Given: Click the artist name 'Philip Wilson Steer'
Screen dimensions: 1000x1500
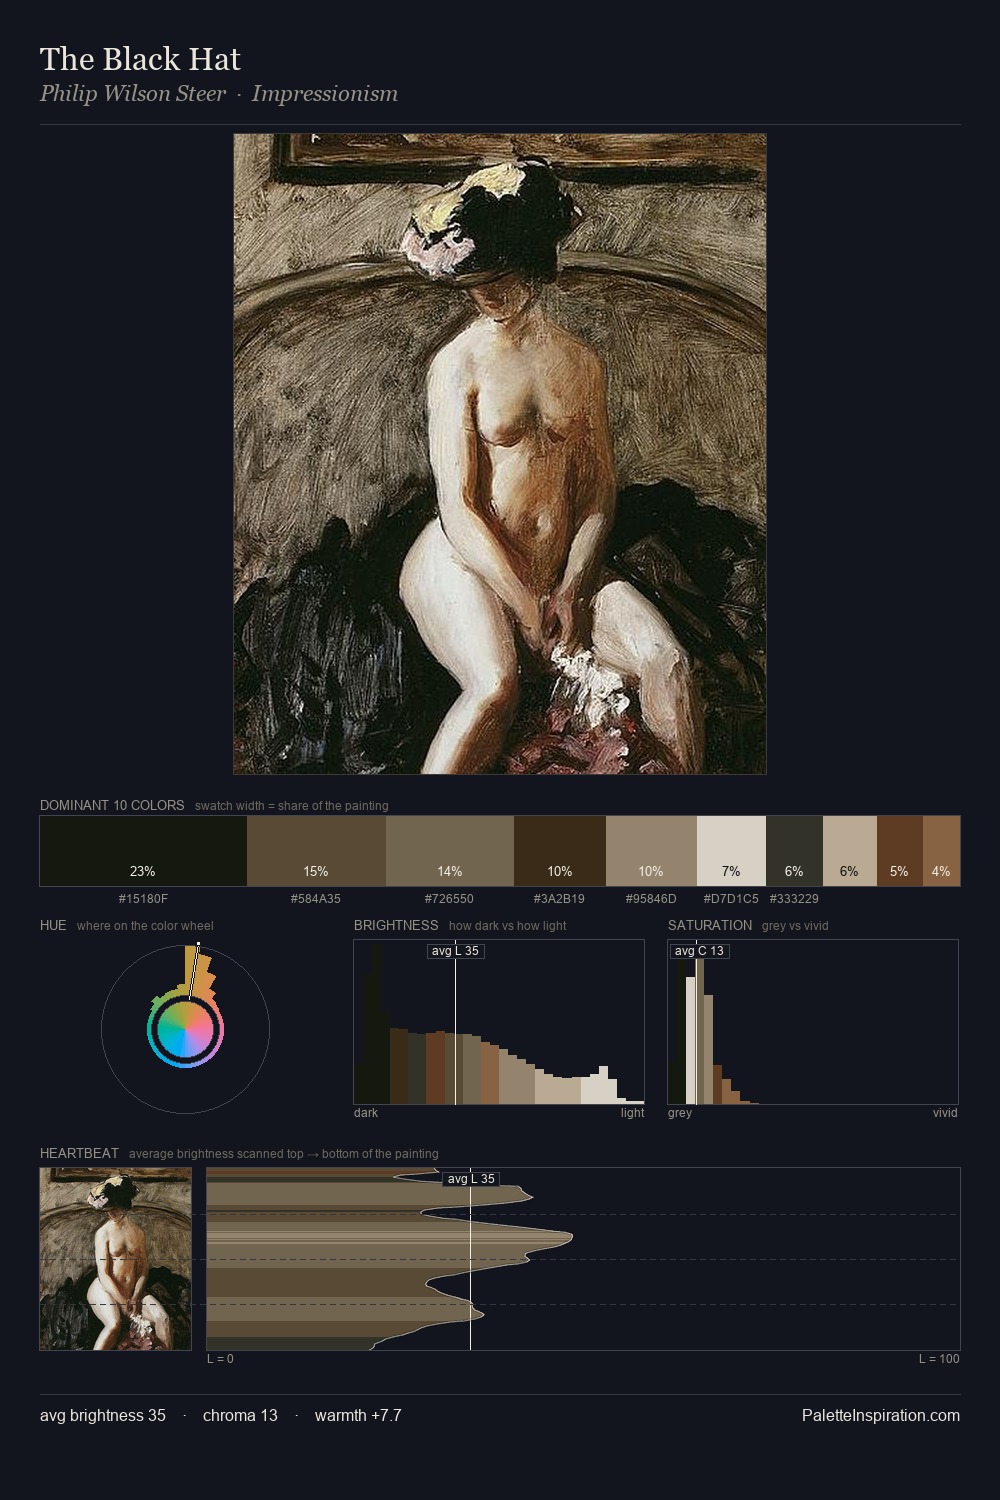Looking at the screenshot, I should 133,94.
